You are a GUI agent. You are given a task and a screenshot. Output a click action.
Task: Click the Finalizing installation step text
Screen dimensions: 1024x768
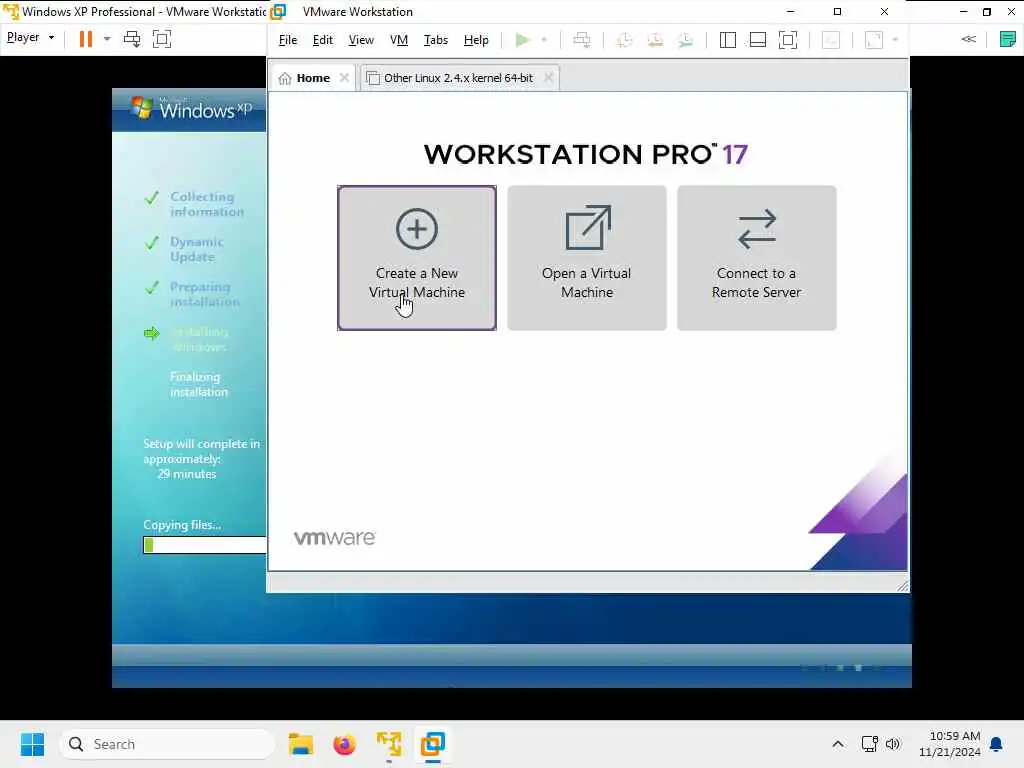coord(199,385)
